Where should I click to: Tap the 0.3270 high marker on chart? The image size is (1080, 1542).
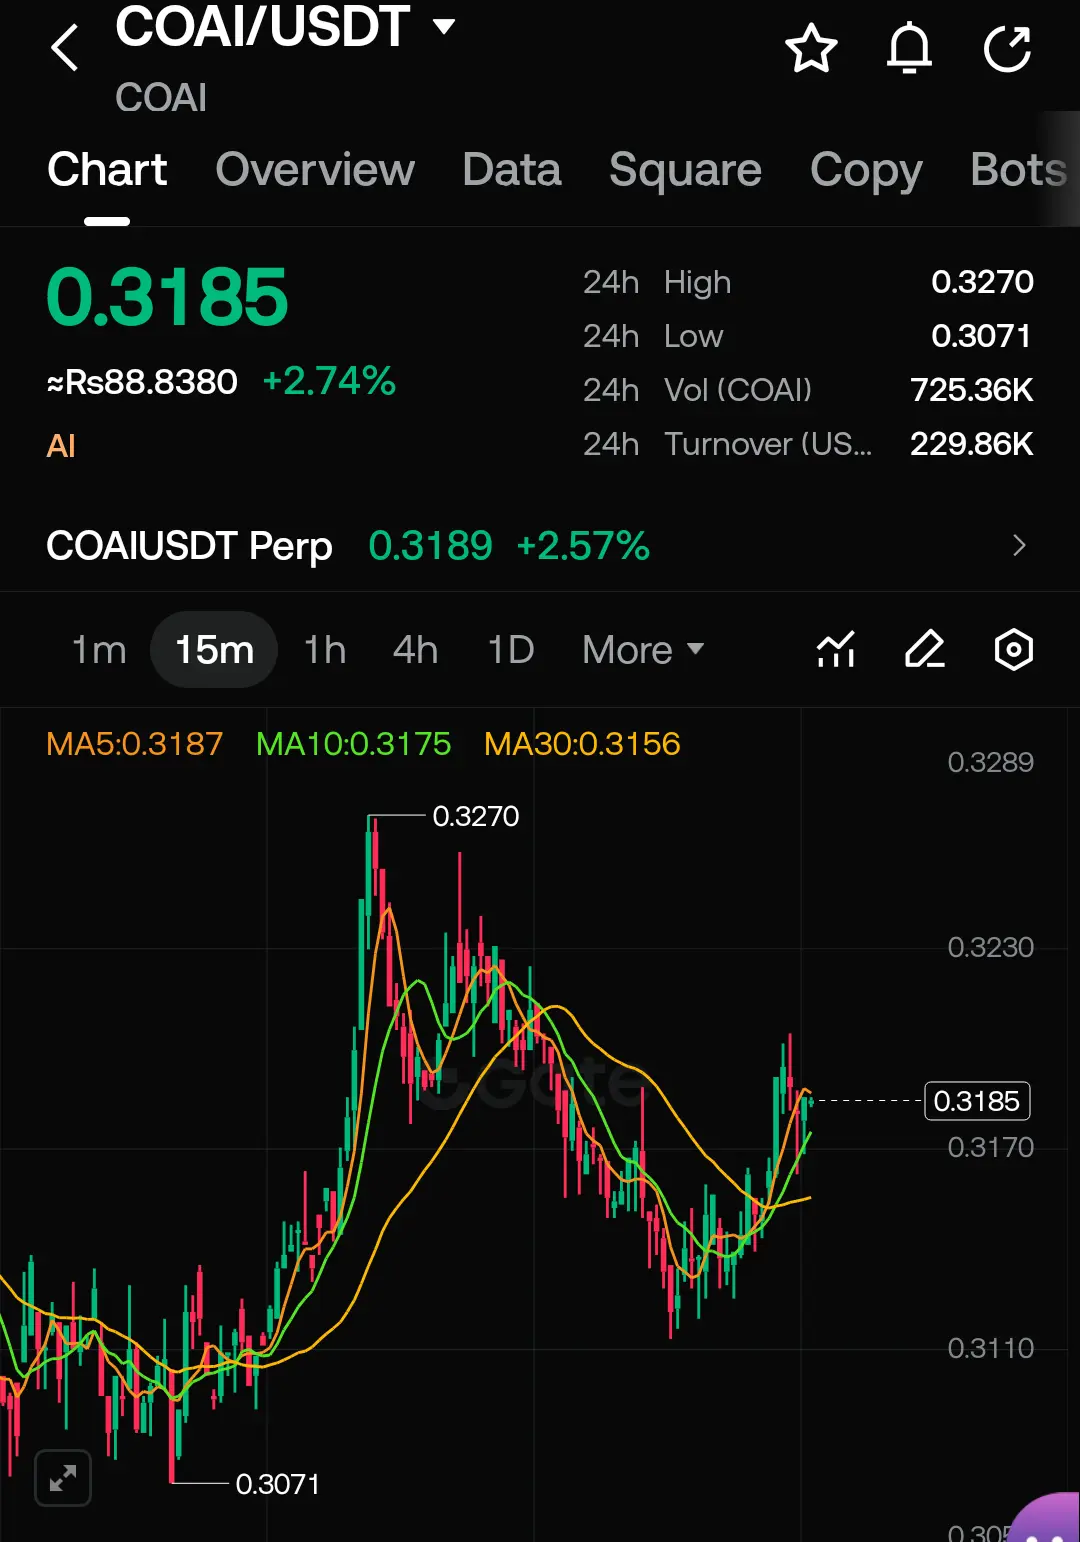[476, 816]
